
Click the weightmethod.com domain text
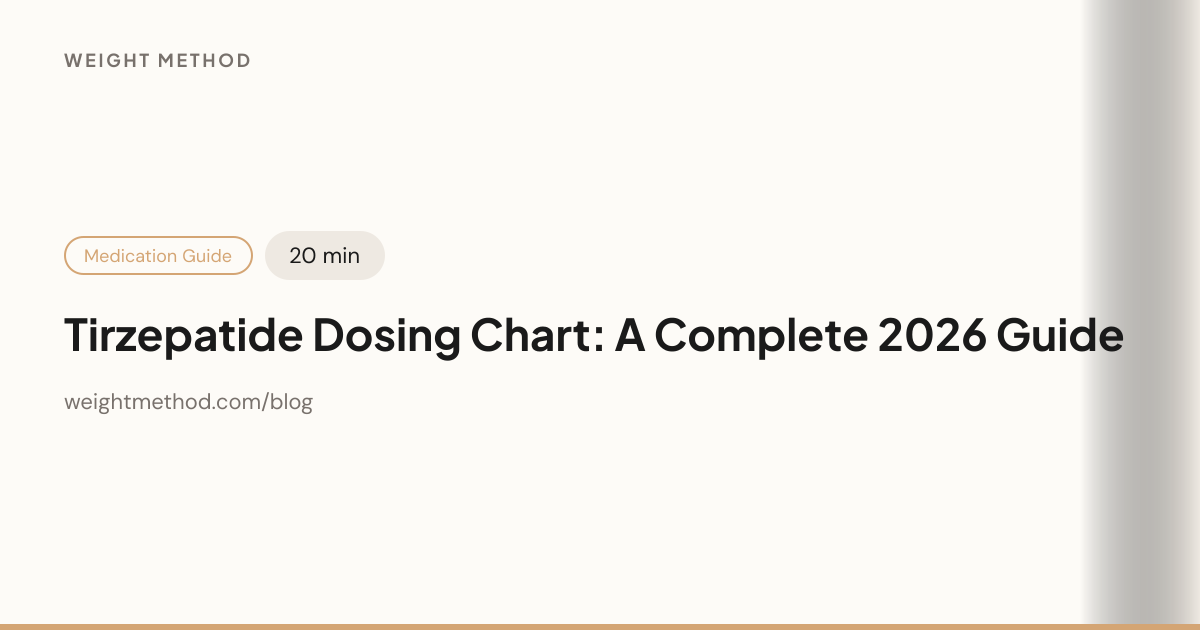[x=164, y=403]
